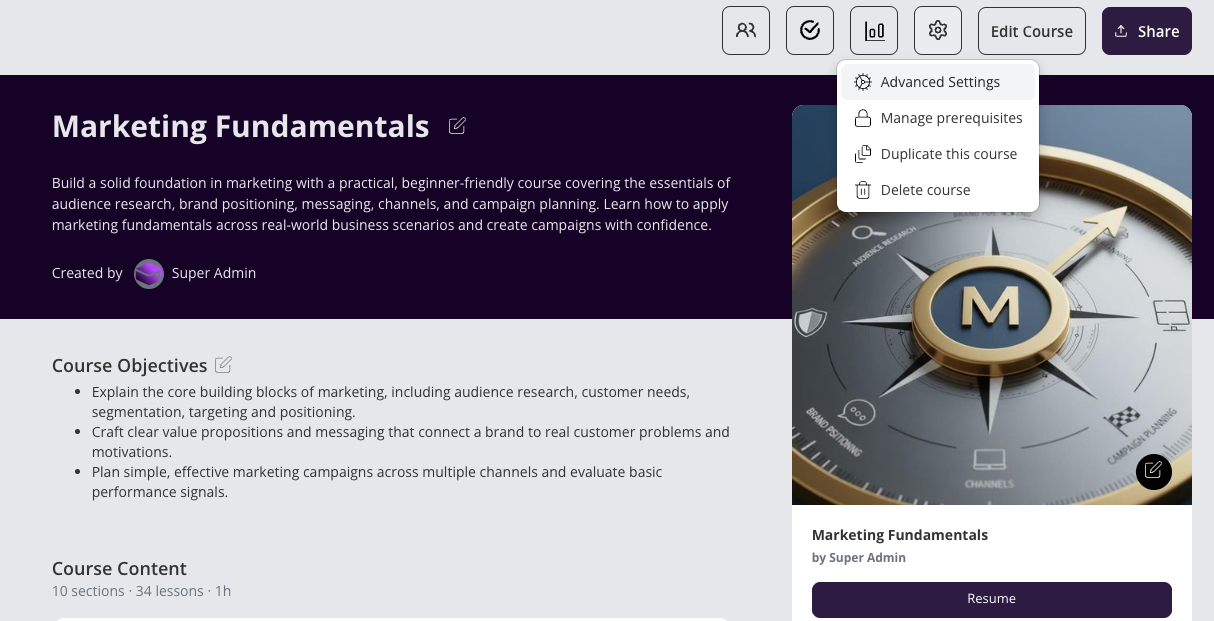
Task: Click the "10 sections · 34 lessons · 1h" text
Action: (141, 591)
